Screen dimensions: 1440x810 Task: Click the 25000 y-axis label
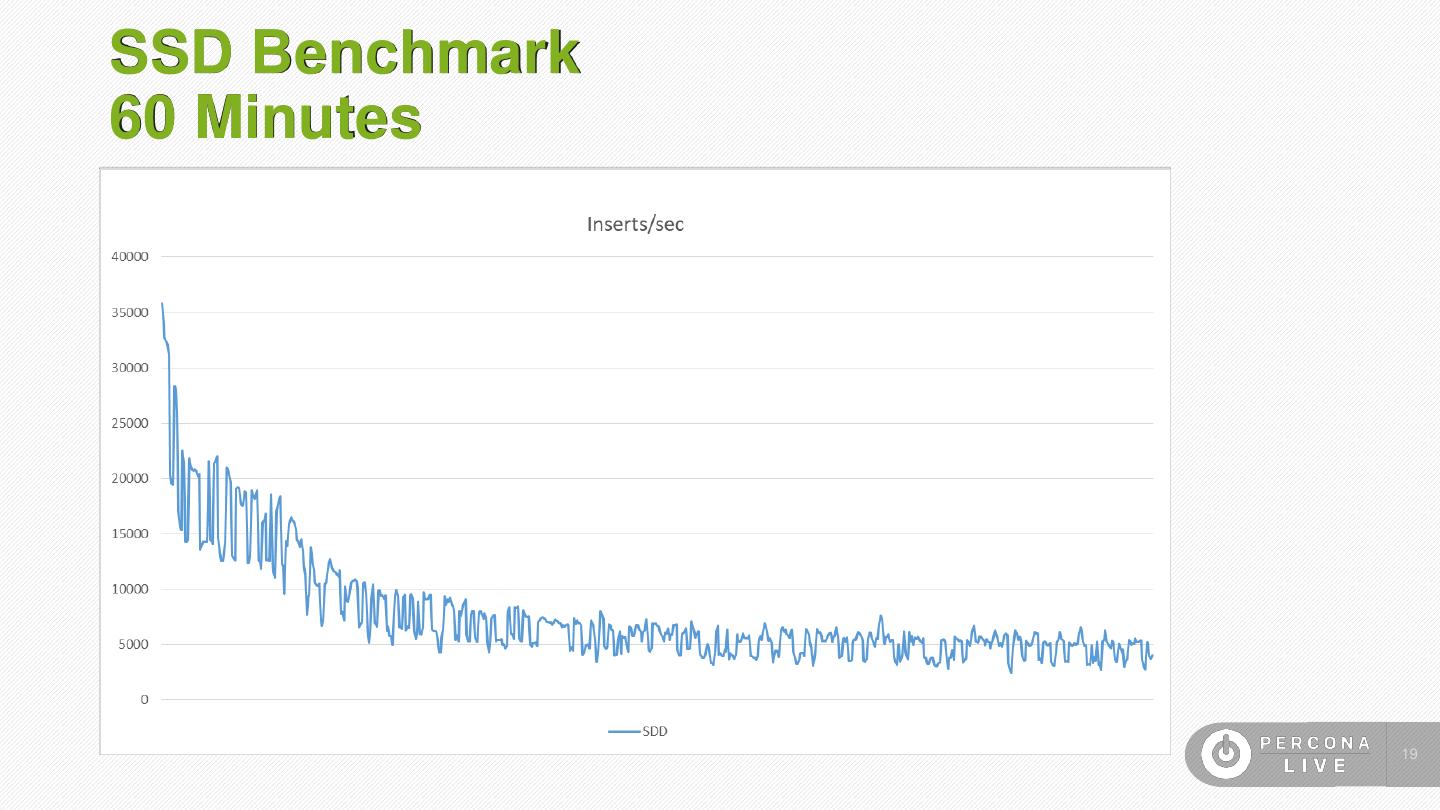pyautogui.click(x=128, y=423)
